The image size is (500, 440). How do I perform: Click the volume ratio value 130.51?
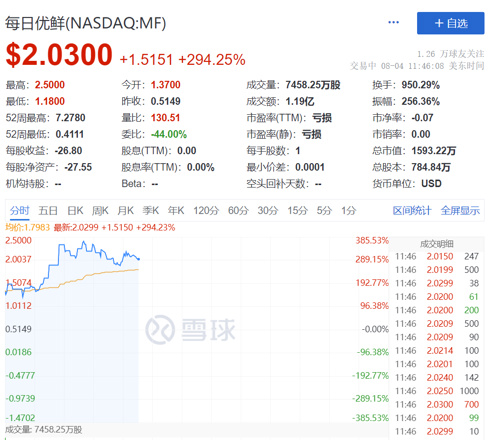click(165, 118)
